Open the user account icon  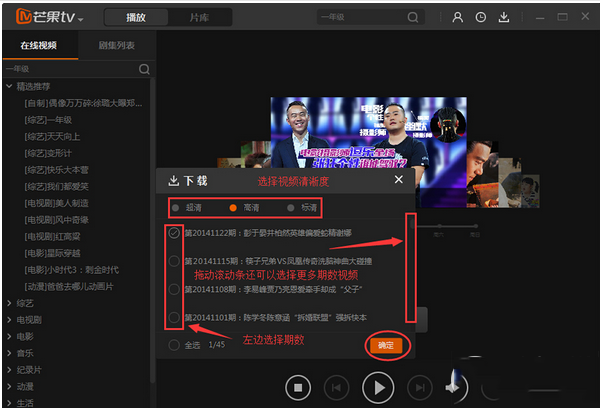click(x=458, y=17)
